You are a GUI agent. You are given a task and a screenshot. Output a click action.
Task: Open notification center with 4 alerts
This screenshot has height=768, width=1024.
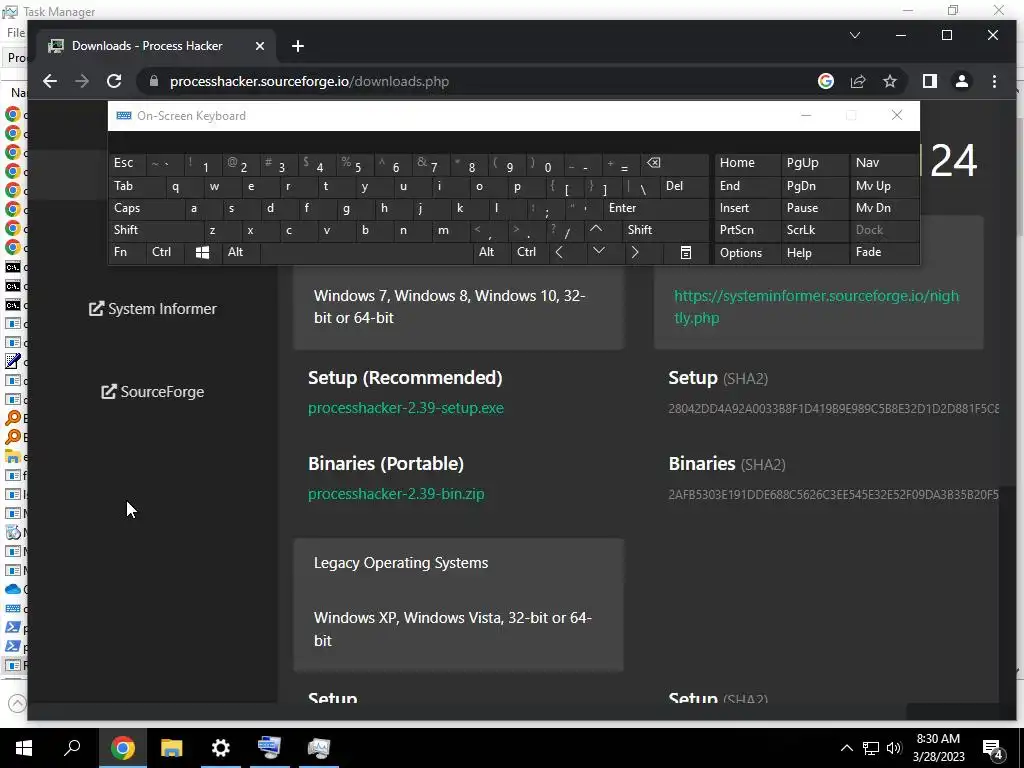pyautogui.click(x=993, y=749)
